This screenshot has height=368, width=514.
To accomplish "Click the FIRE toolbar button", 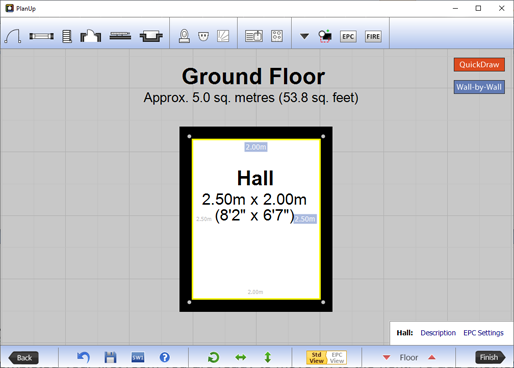I will (373, 36).
